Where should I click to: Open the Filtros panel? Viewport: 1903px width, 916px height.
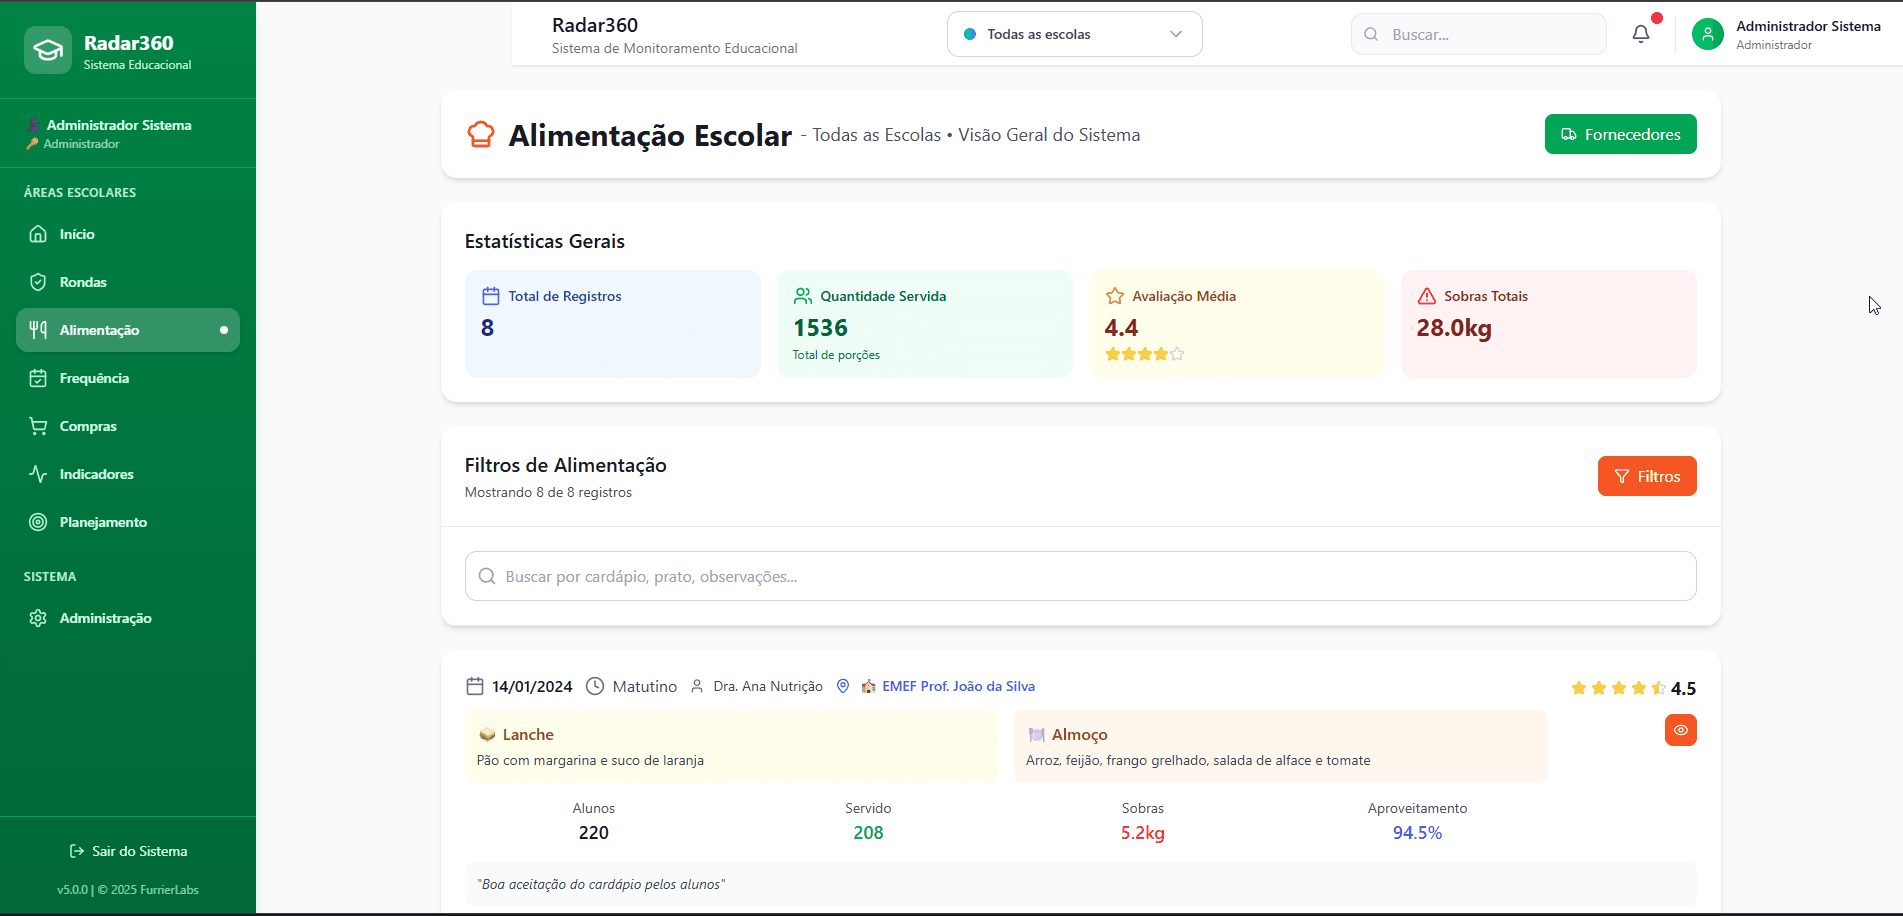point(1646,475)
